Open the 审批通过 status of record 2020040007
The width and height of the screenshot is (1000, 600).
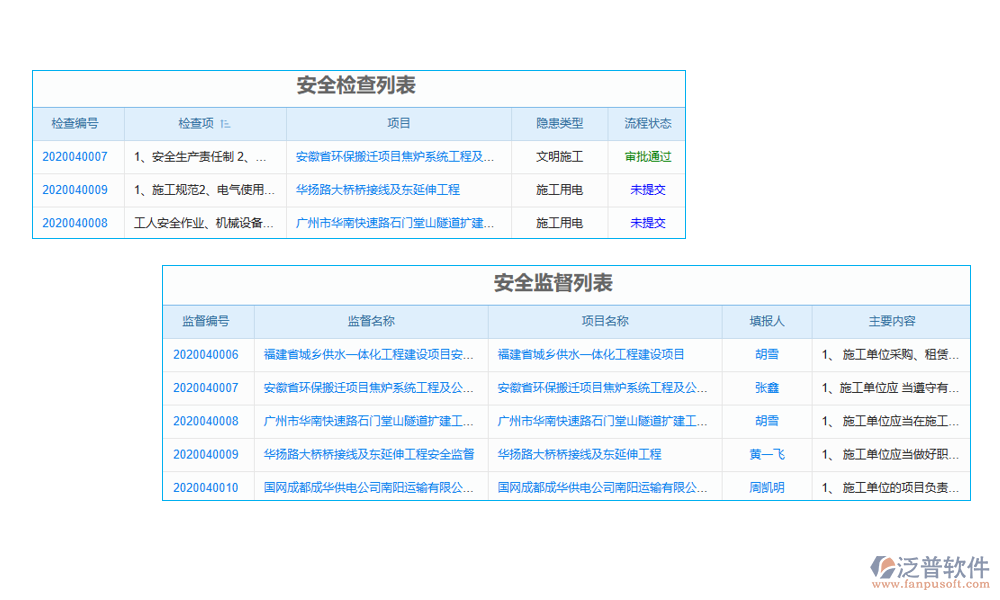click(647, 156)
